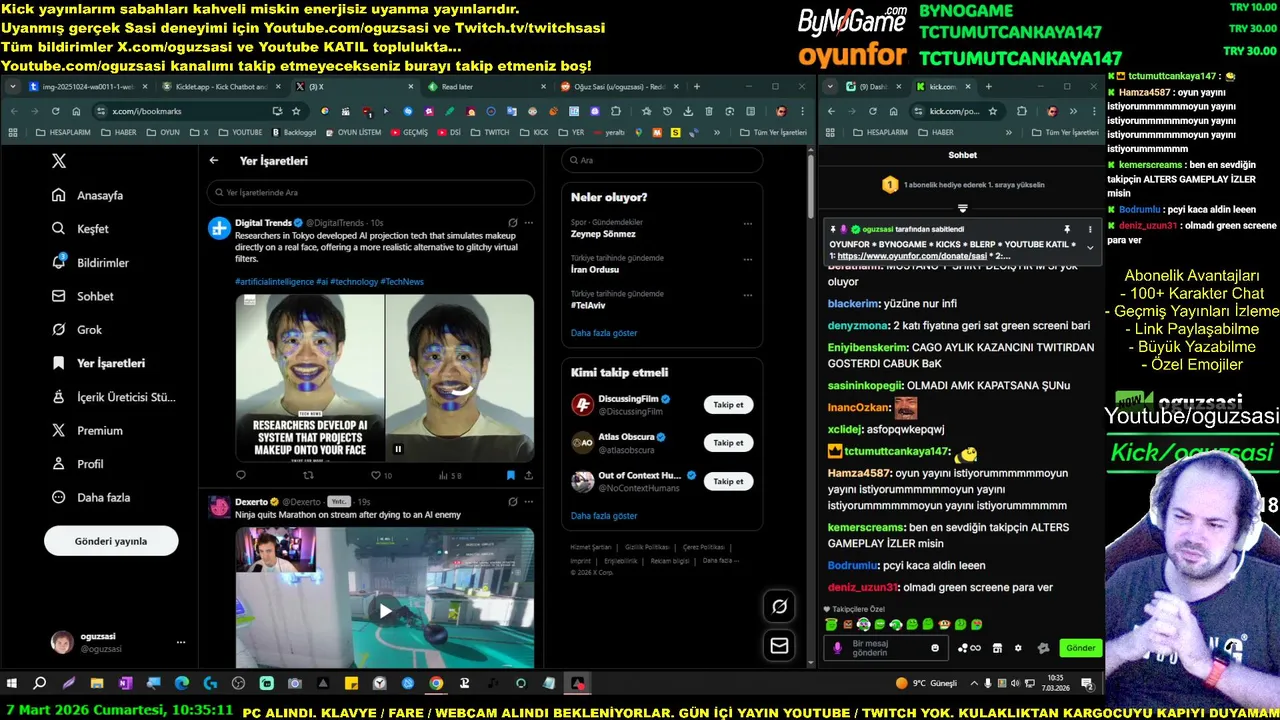Open the Kick chat shop icon

[997, 648]
